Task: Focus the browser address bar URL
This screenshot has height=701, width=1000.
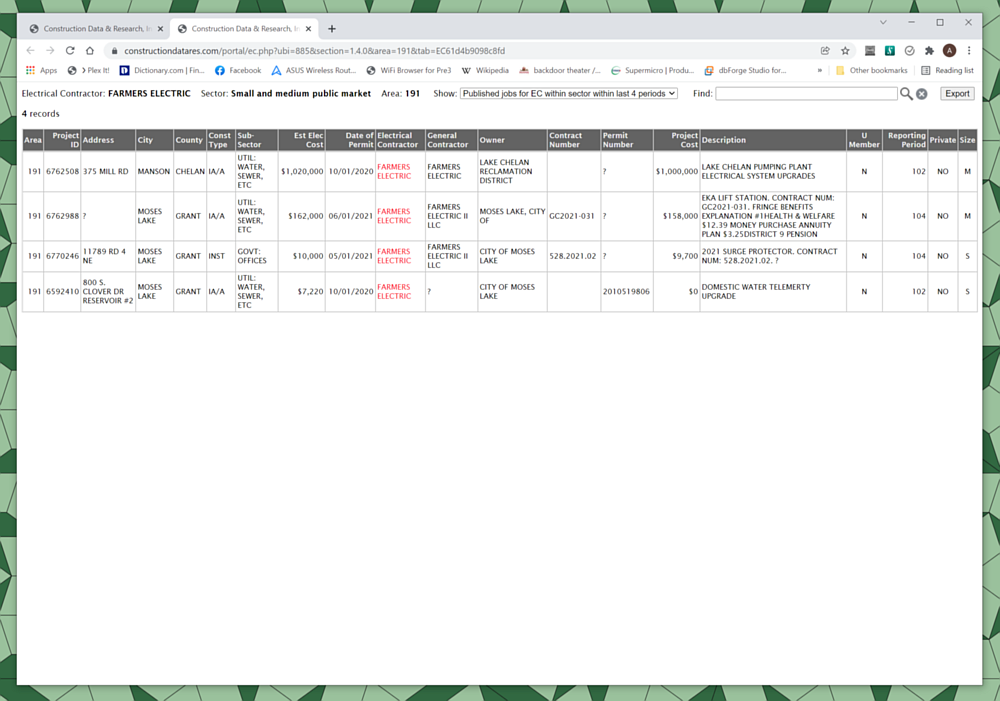Action: tap(314, 50)
